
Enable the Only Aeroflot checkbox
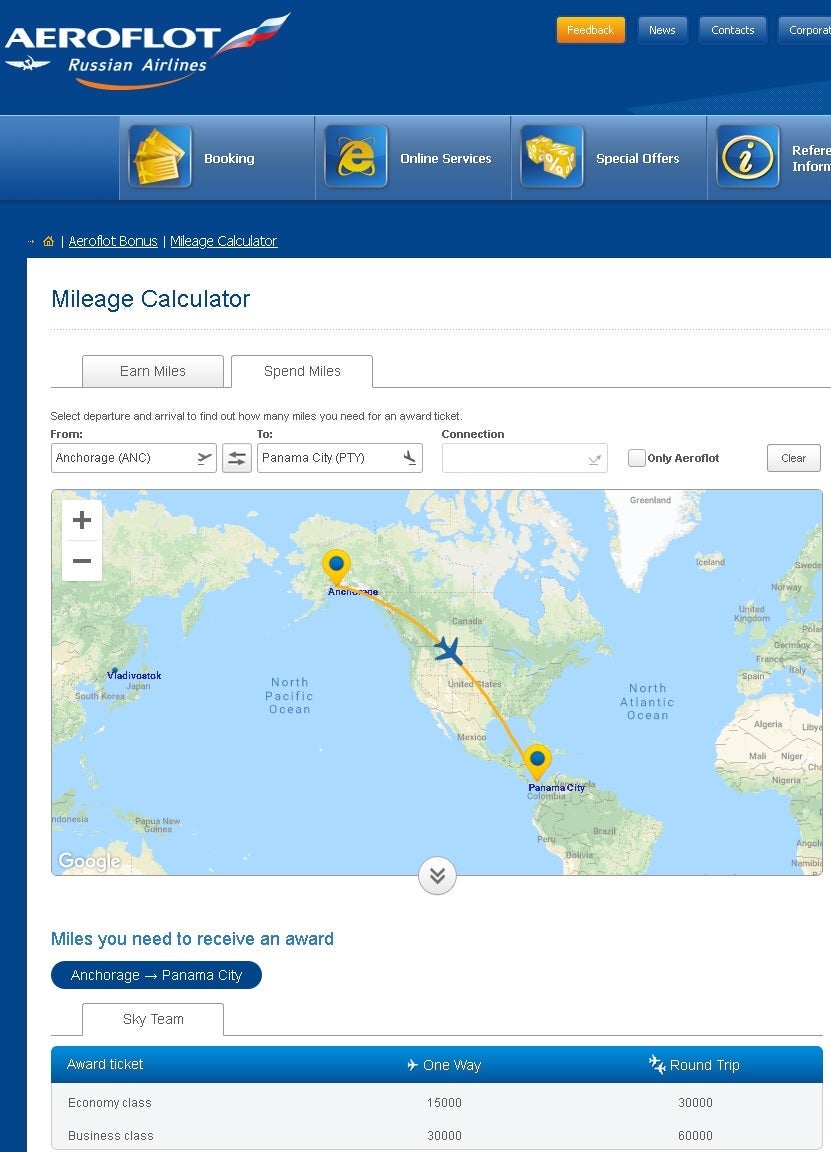pyautogui.click(x=637, y=458)
